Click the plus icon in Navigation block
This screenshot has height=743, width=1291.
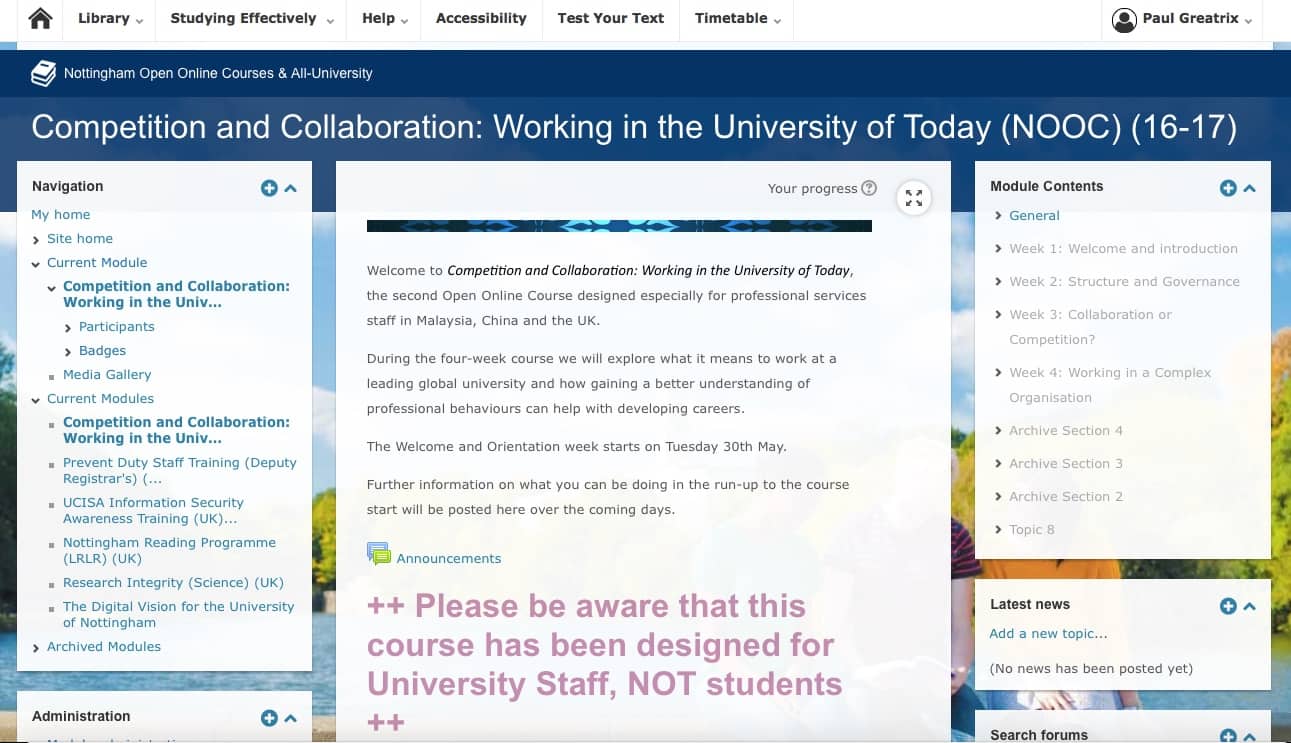(x=269, y=188)
